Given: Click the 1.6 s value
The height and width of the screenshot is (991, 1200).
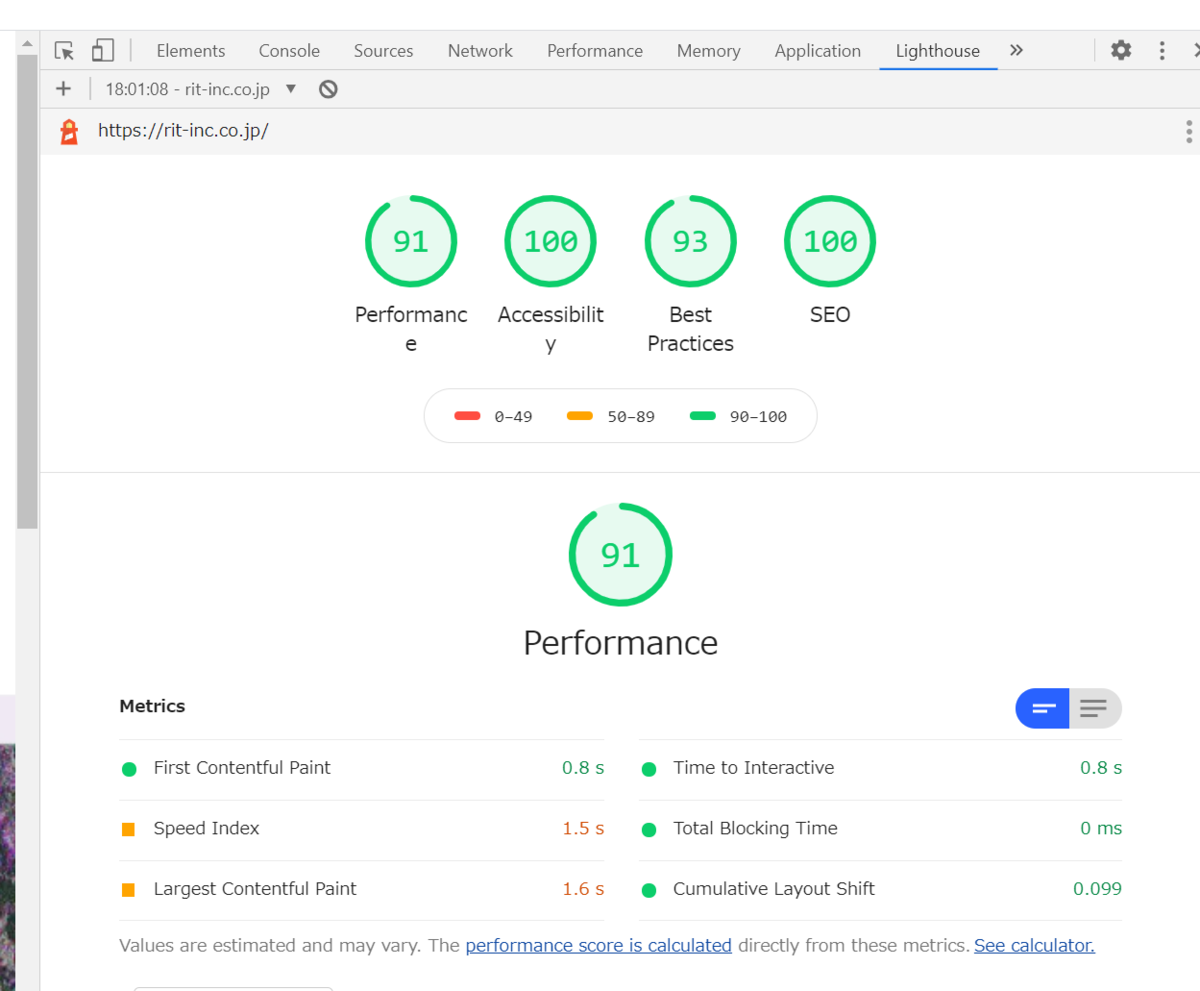Looking at the screenshot, I should pos(583,889).
